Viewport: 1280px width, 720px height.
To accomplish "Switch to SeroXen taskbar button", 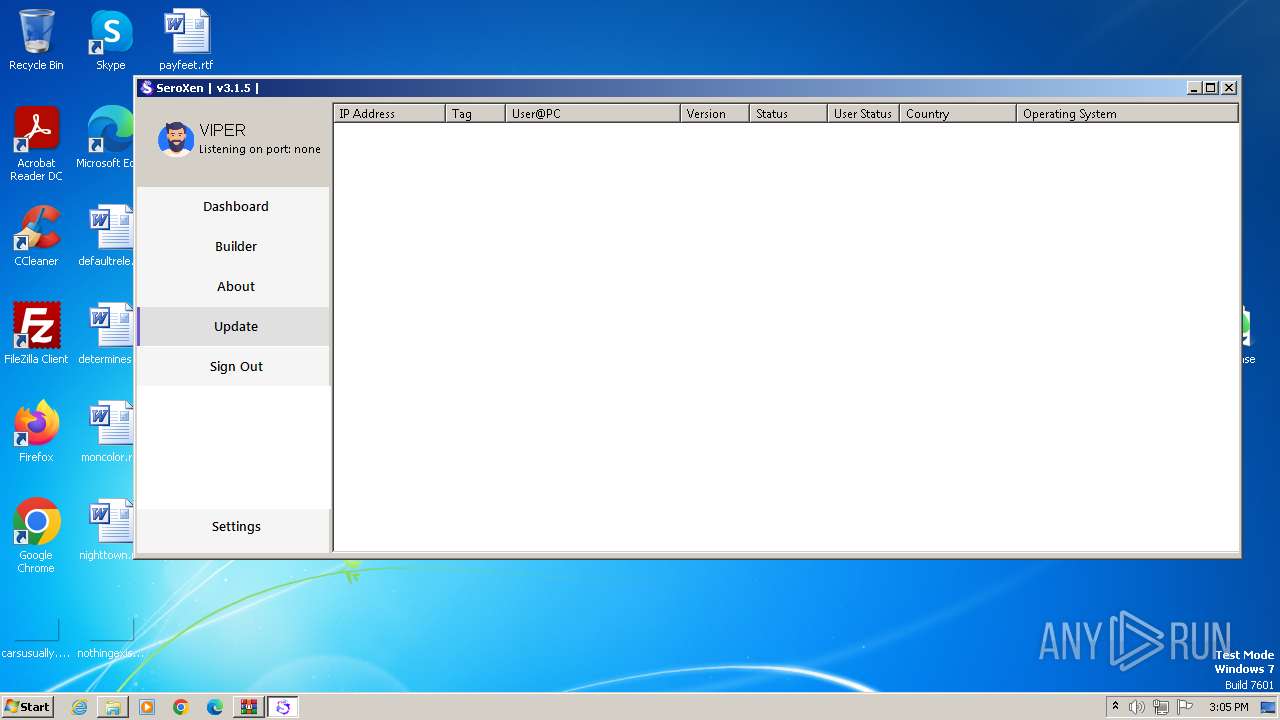I will (283, 707).
